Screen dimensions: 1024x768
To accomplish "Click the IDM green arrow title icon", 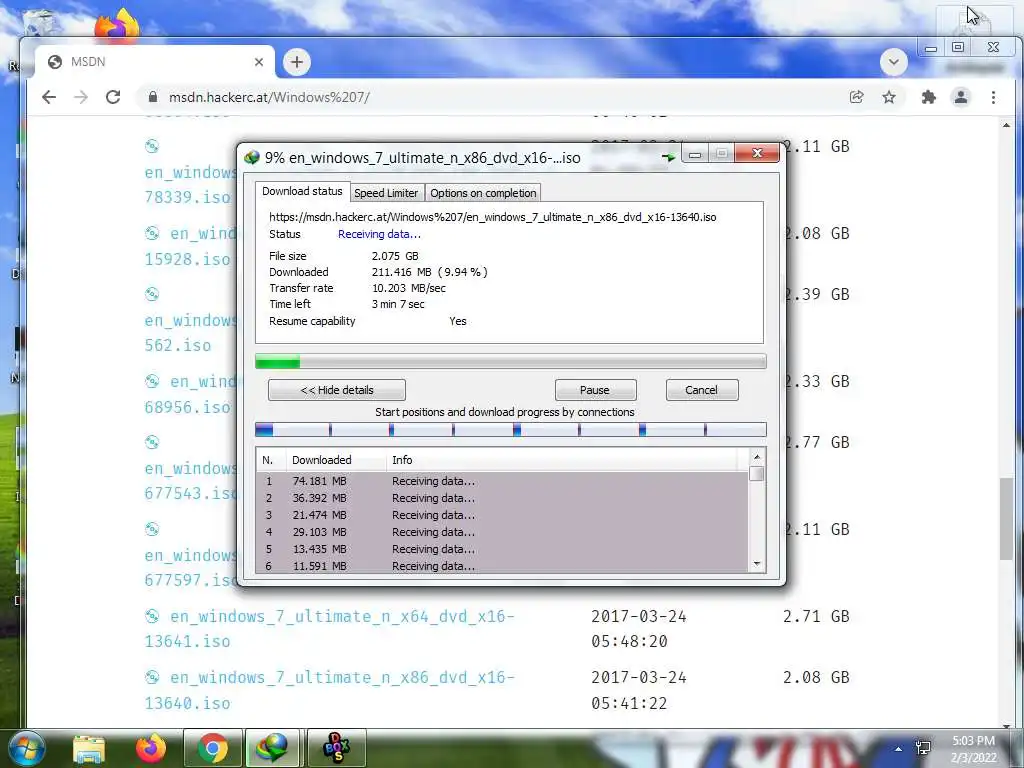I will [668, 157].
